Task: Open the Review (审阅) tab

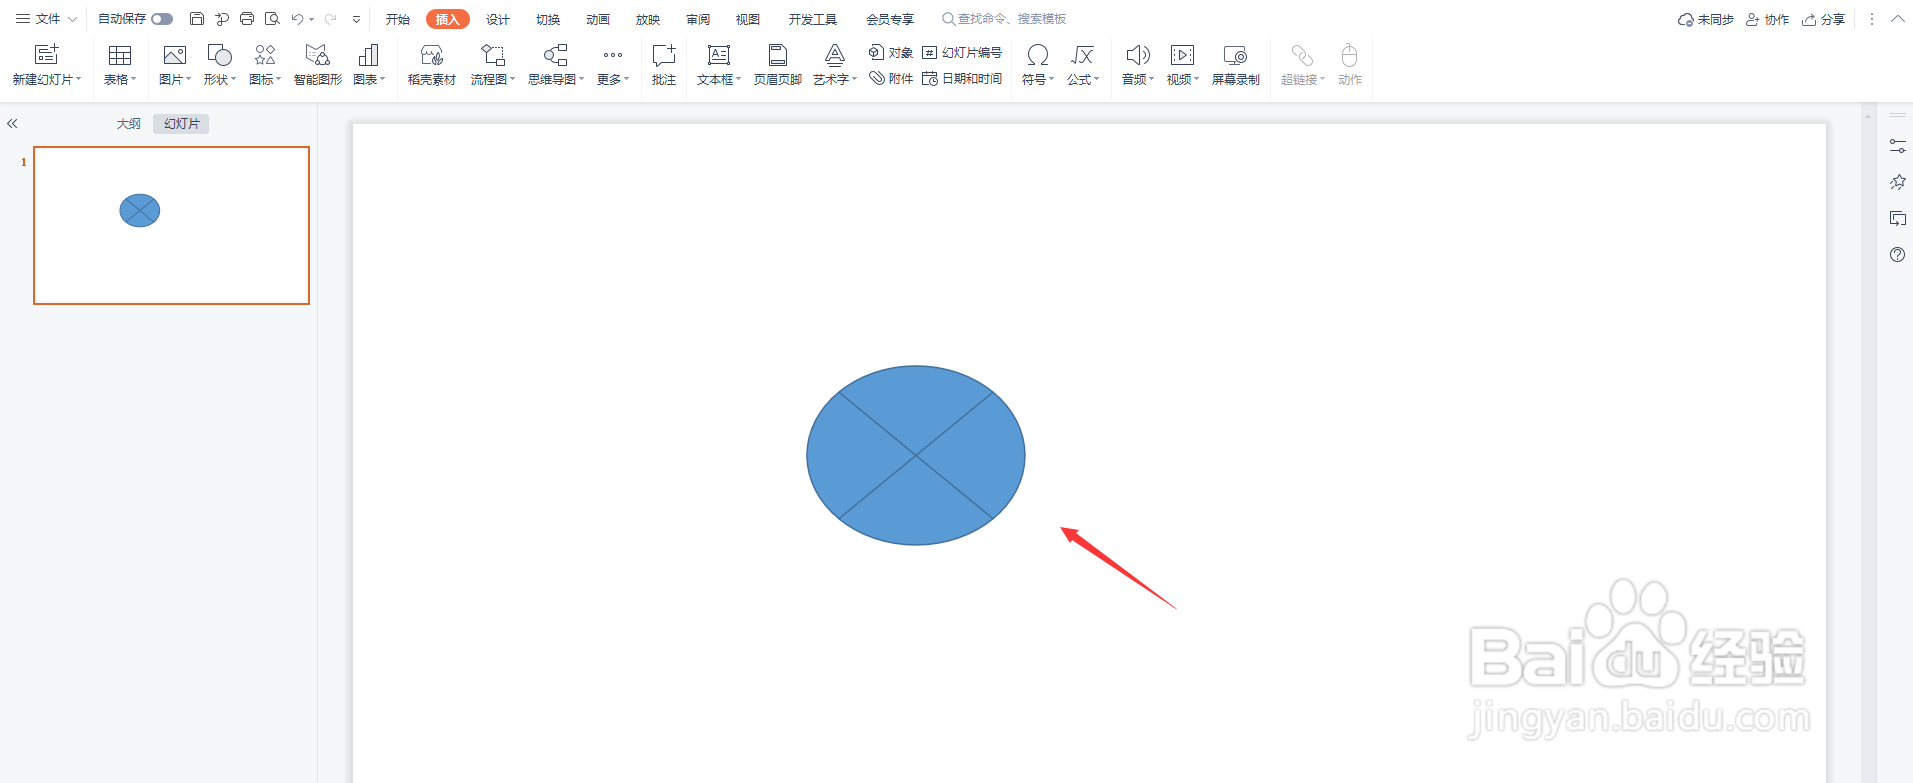Action: point(698,19)
